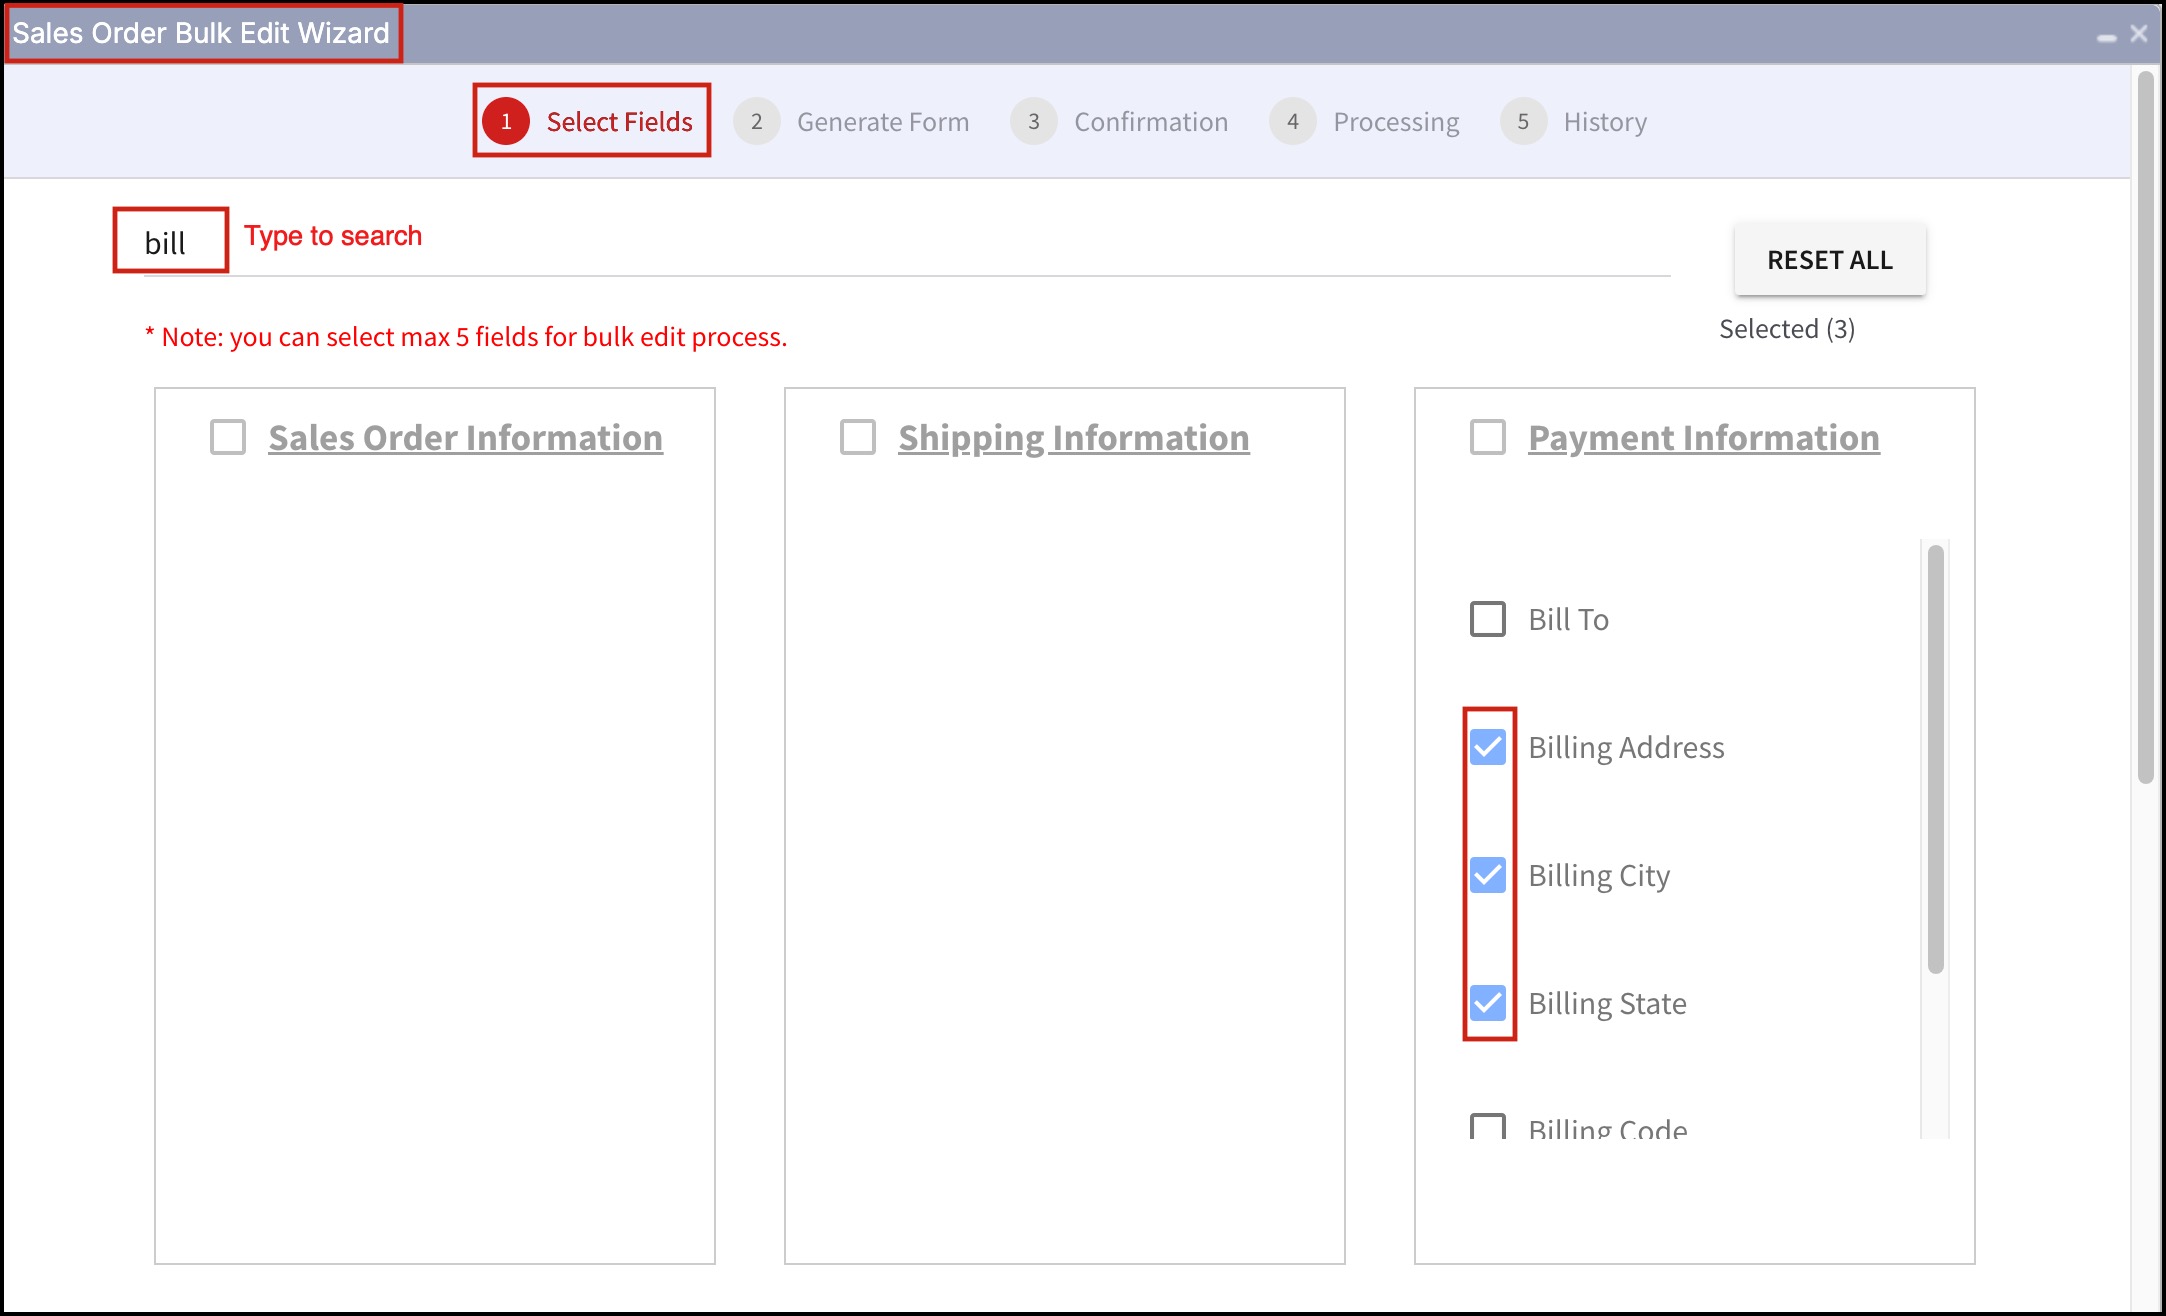Click the Payment Information list scrollbar
Viewport: 2166px width, 1316px height.
pyautogui.click(x=1935, y=758)
